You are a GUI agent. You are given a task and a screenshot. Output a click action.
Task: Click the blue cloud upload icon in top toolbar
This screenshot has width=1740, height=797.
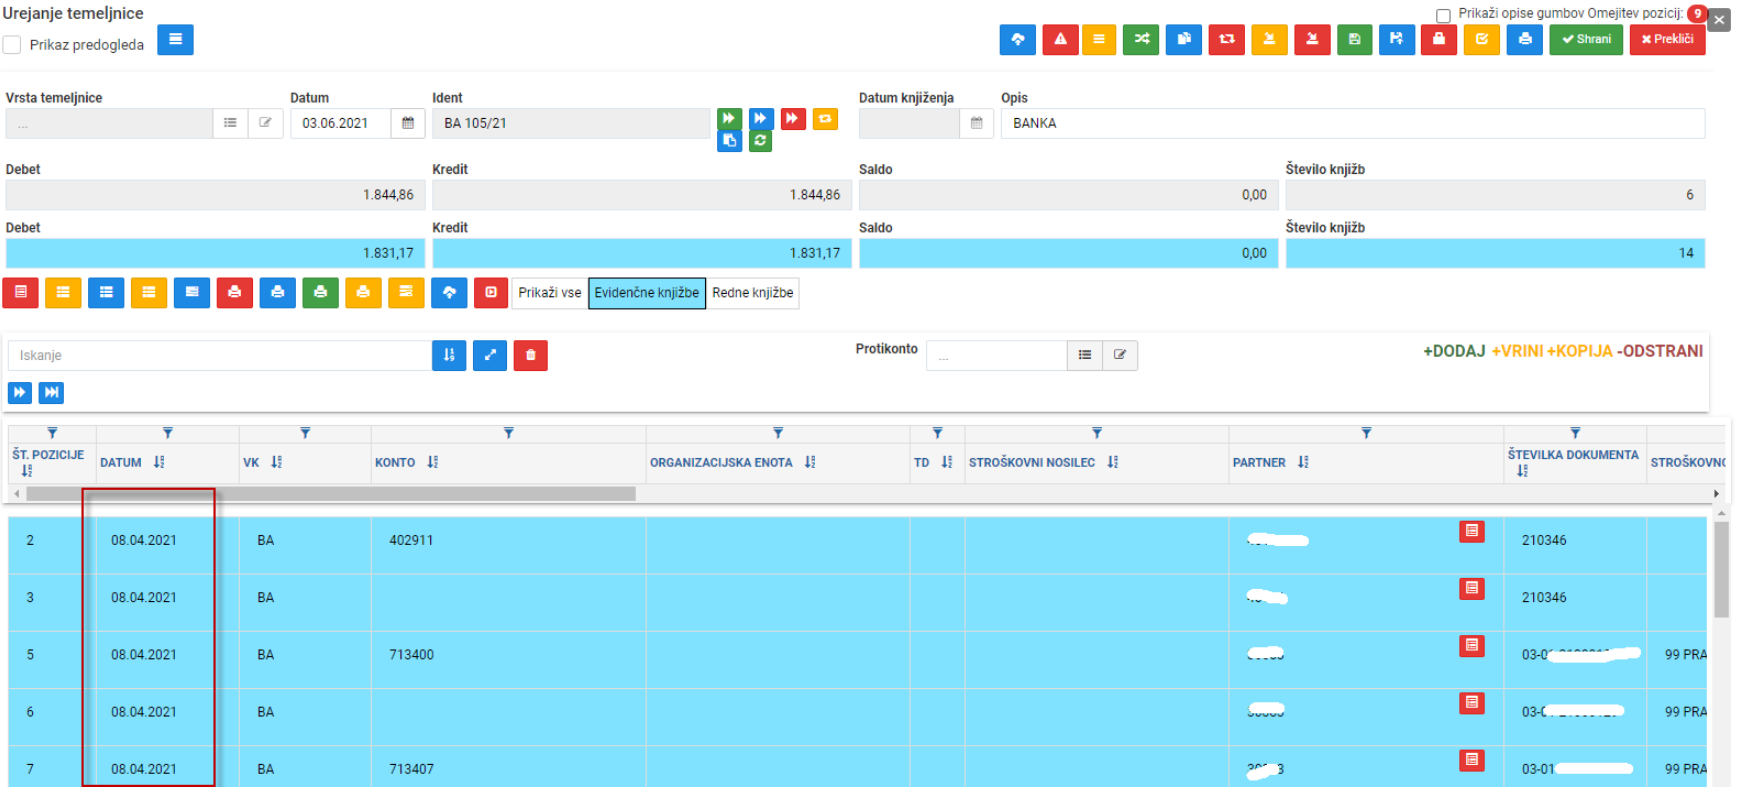tap(1018, 39)
